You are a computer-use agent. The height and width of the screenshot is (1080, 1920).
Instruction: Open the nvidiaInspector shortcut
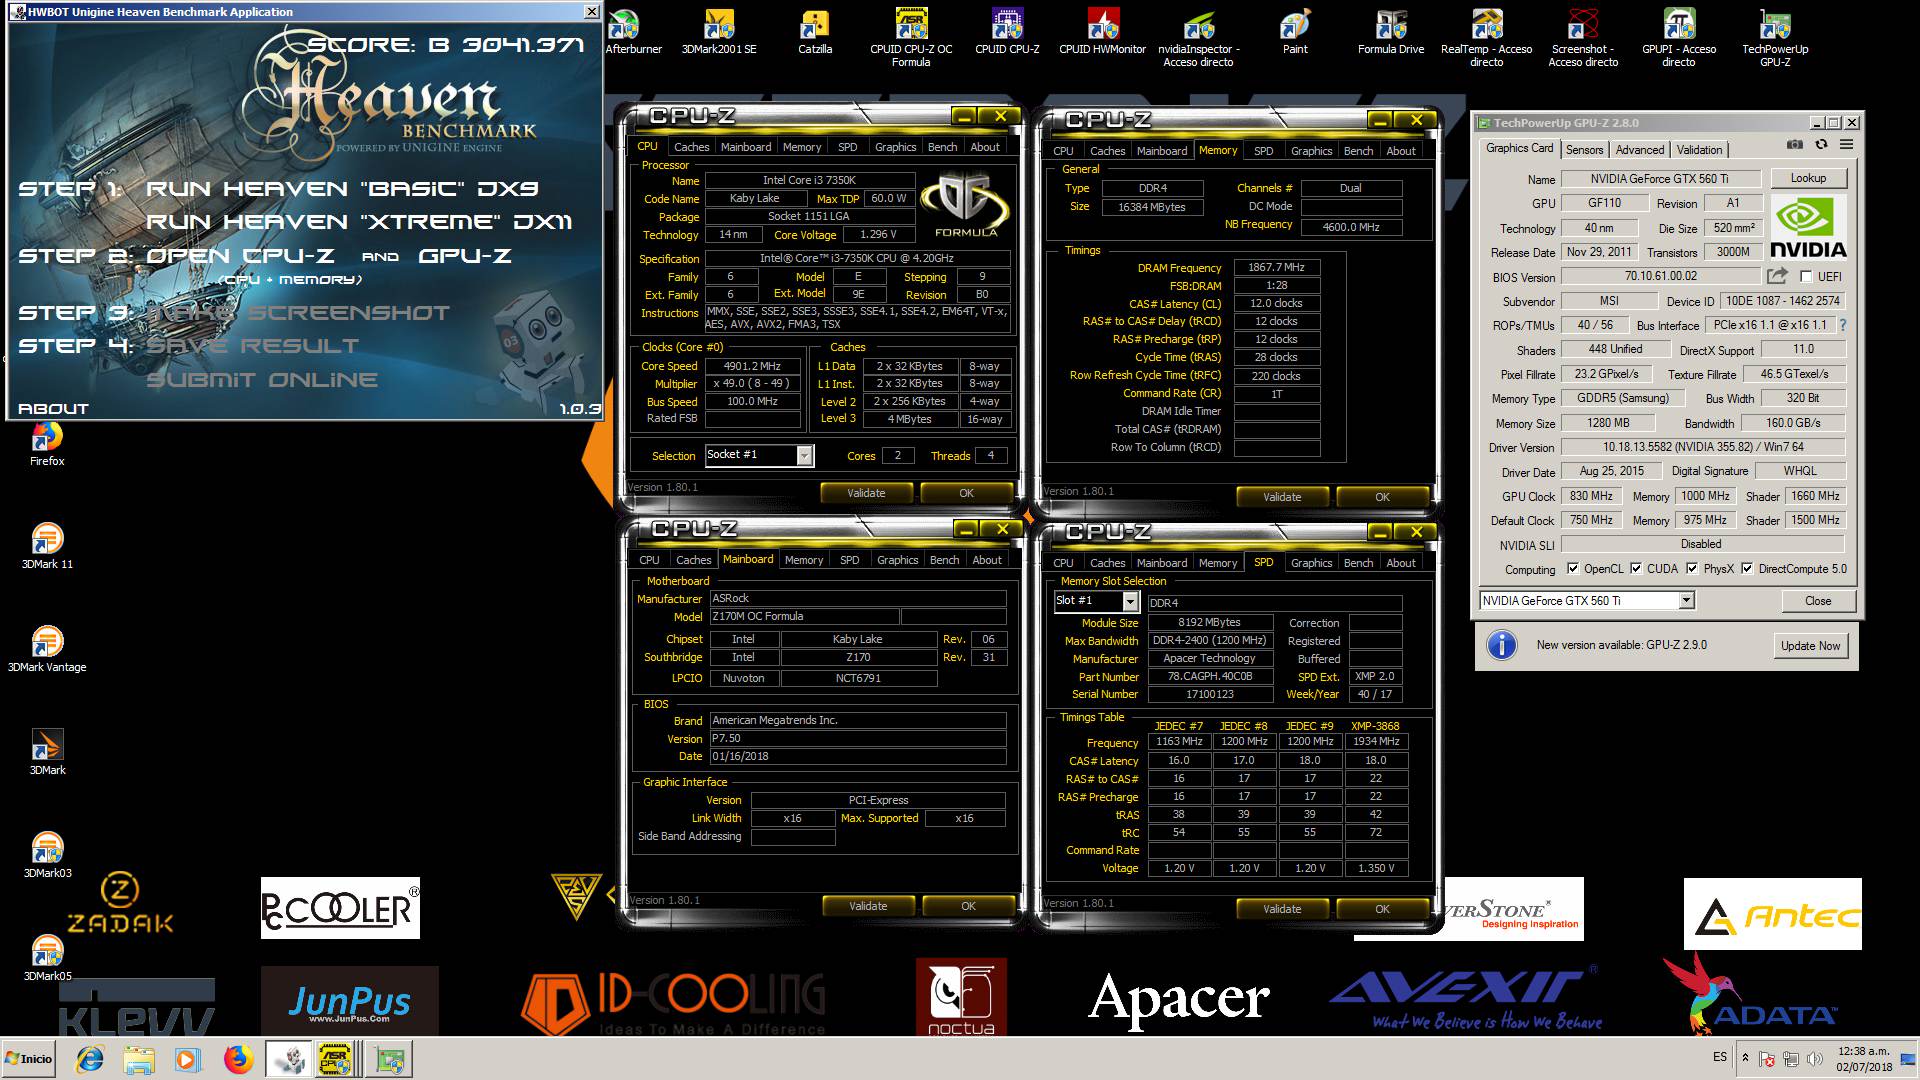[x=1199, y=38]
